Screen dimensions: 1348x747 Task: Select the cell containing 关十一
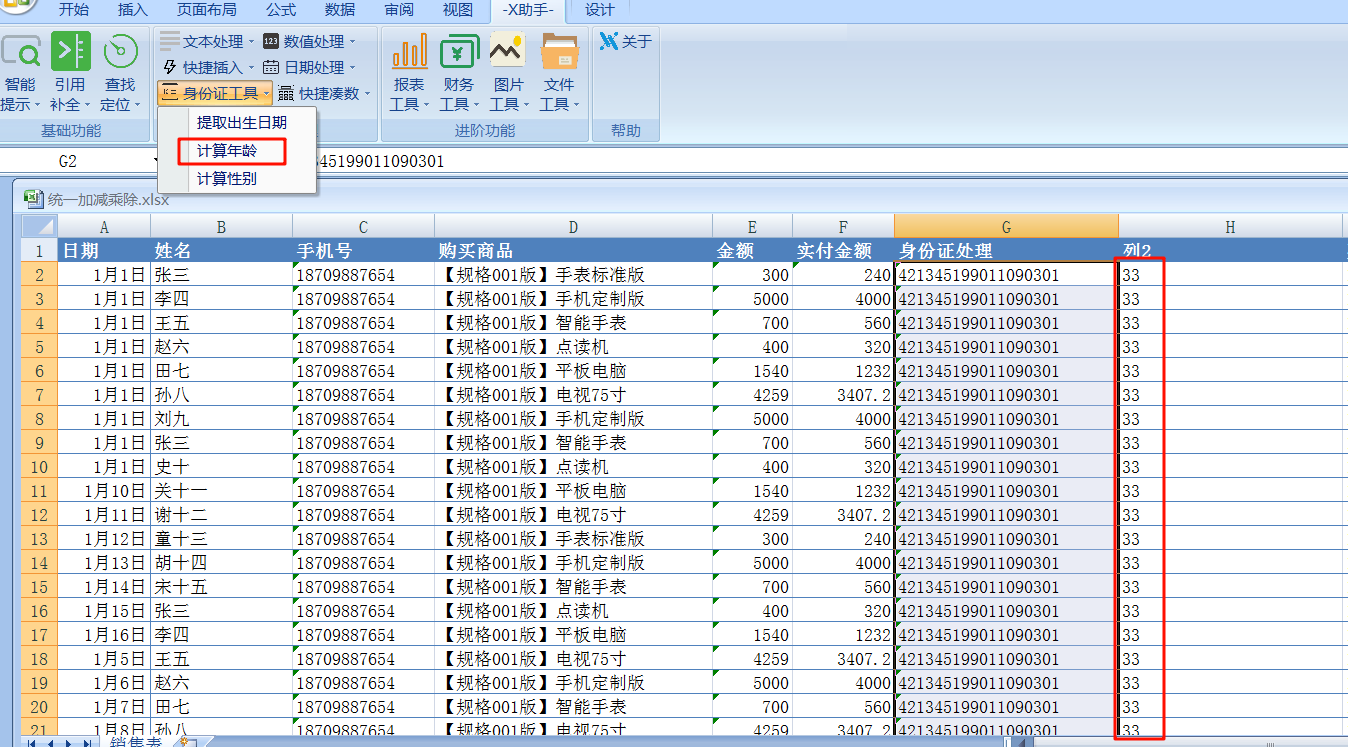coord(221,491)
